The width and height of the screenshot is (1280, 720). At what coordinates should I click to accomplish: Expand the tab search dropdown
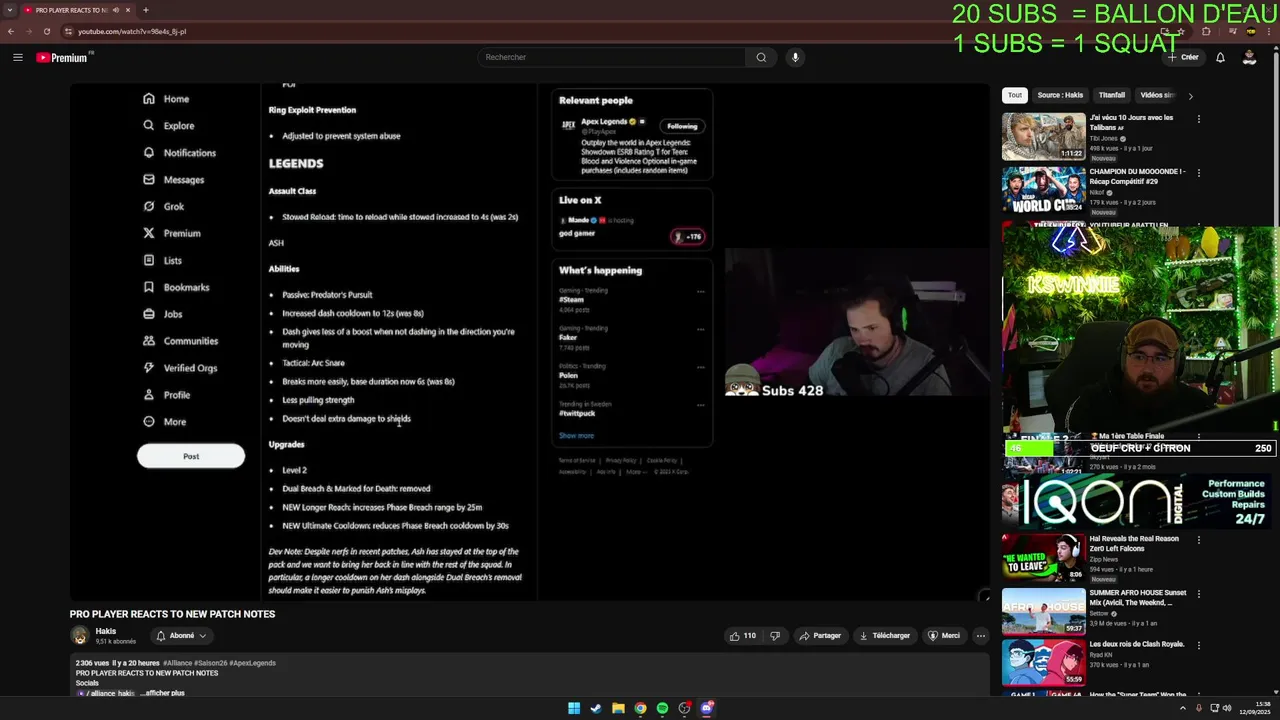[10, 10]
